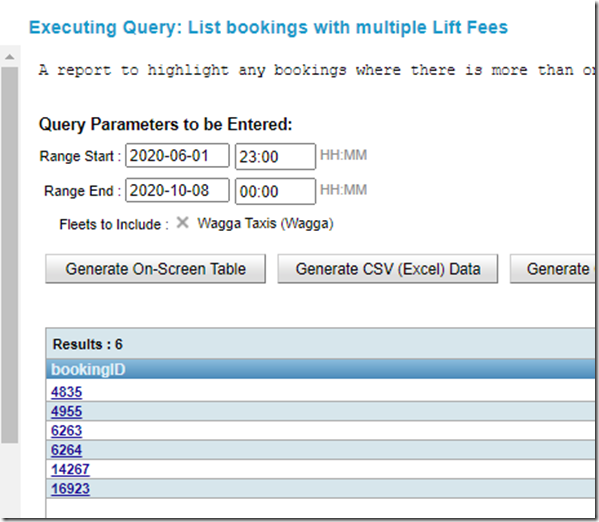This screenshot has width=599, height=522.
Task: Open booking 16923
Action: click(x=70, y=489)
